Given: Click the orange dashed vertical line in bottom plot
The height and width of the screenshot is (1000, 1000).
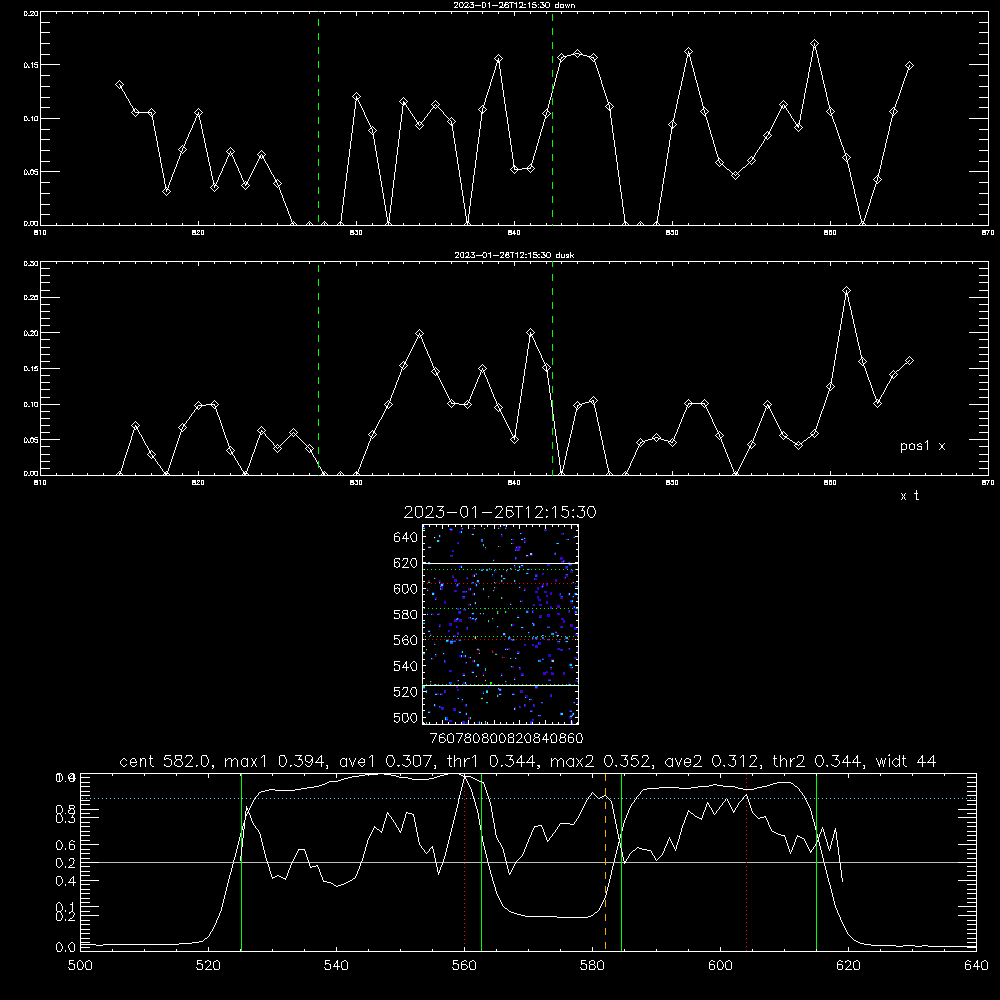Looking at the screenshot, I should tap(605, 862).
